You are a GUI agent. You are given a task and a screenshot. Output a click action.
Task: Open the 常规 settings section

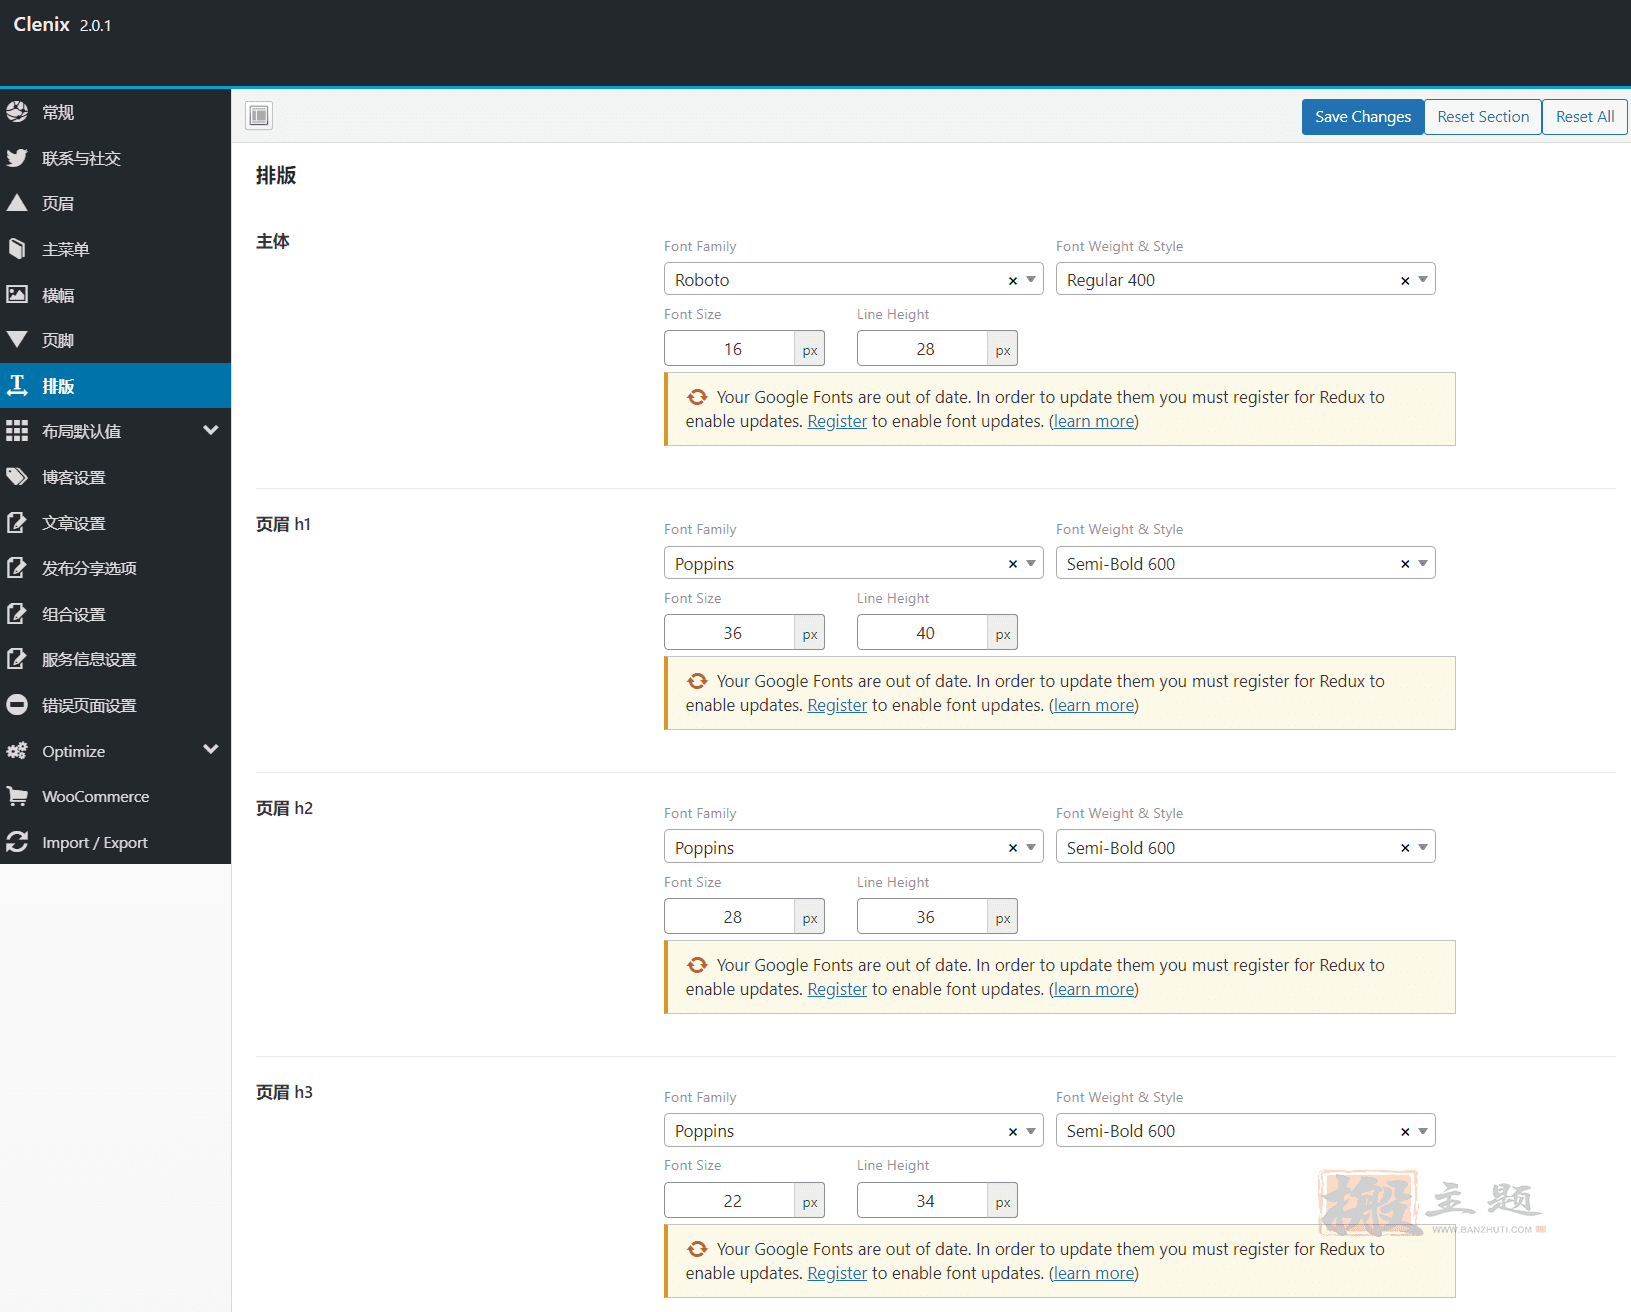tap(115, 112)
